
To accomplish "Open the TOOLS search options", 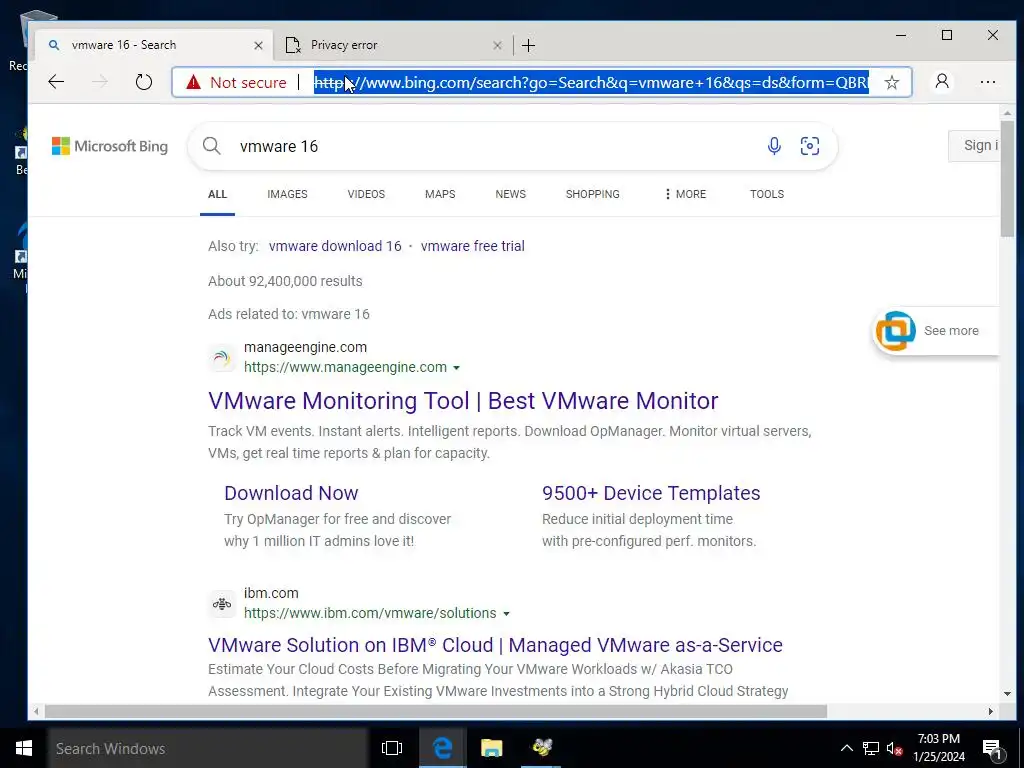I will pos(767,194).
